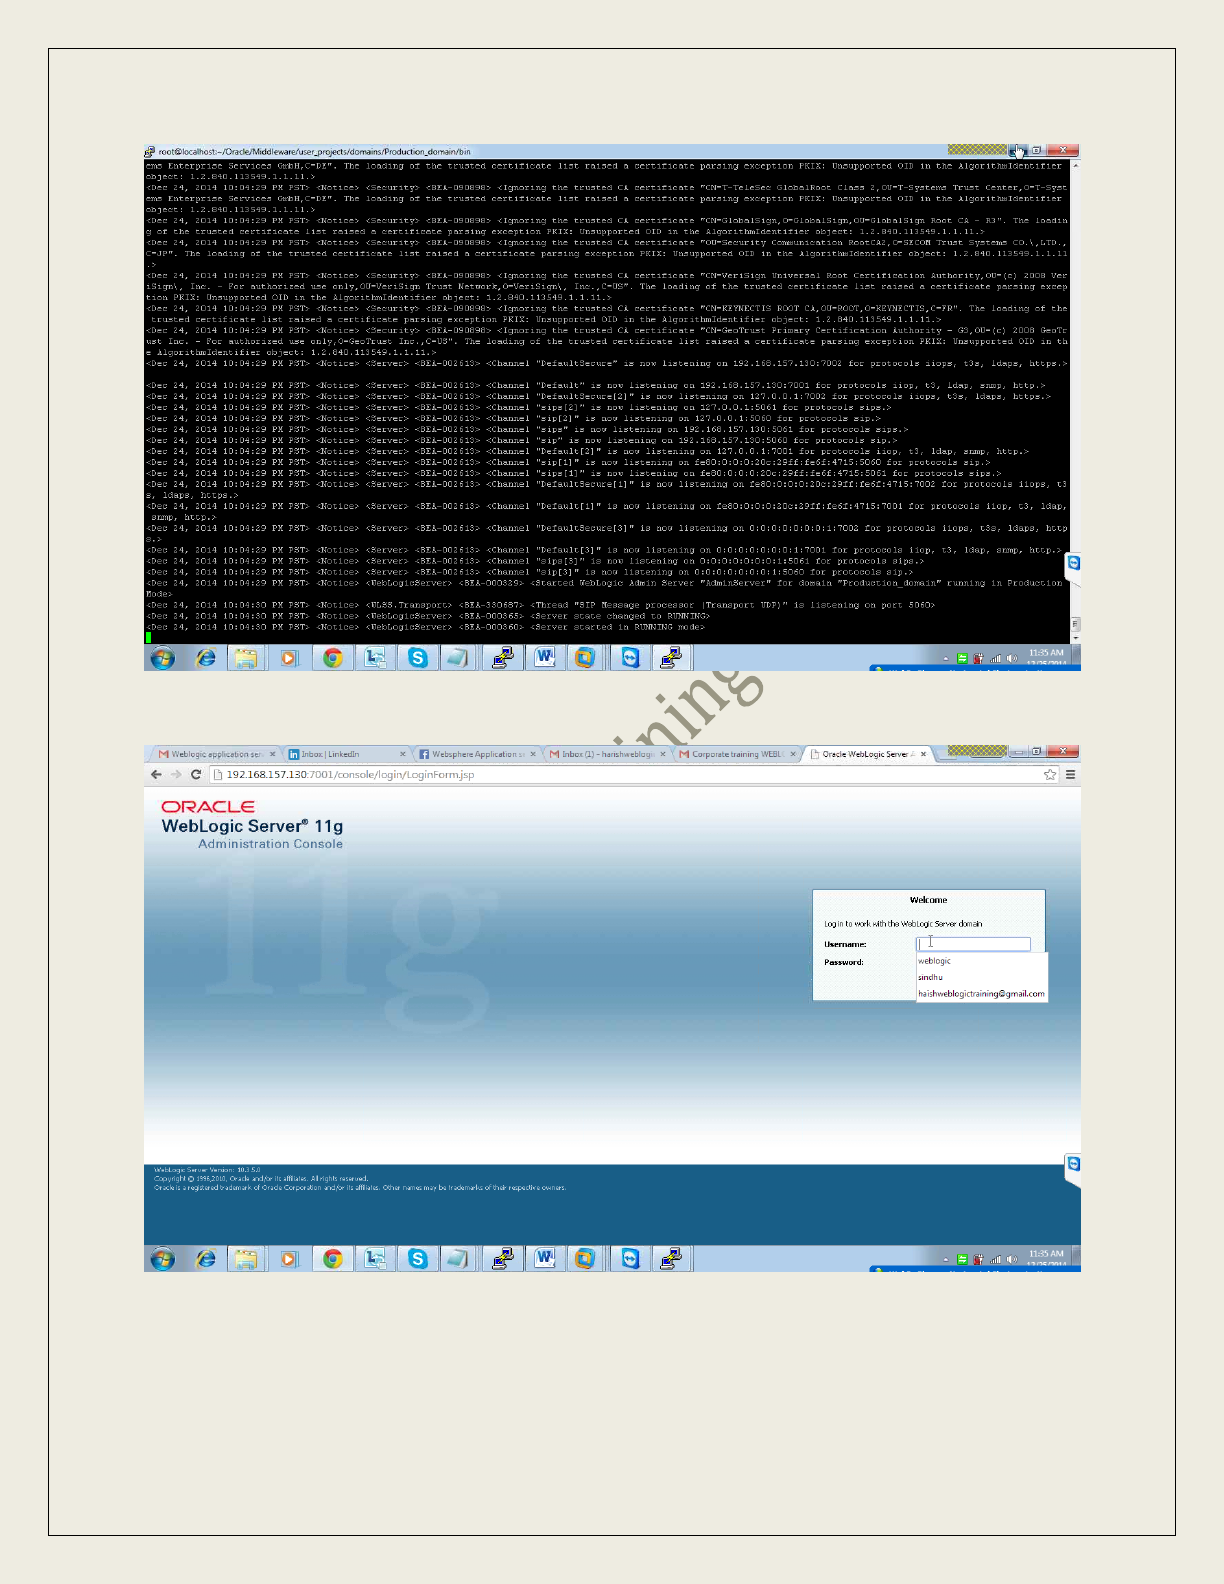Click the 'Password:' label in the login box
Screen dimensions: 1224x1584
pos(844,962)
